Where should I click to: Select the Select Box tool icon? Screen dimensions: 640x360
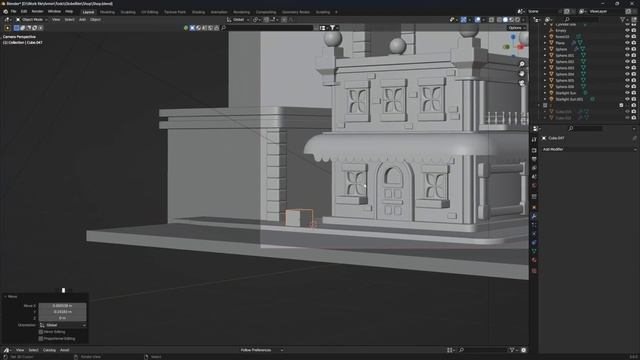point(16,28)
